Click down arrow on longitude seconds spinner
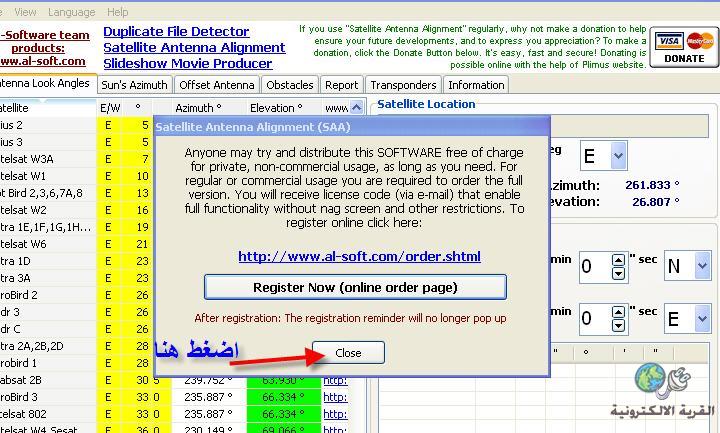Image resolution: width=720 pixels, height=433 pixels. pyautogui.click(x=619, y=326)
